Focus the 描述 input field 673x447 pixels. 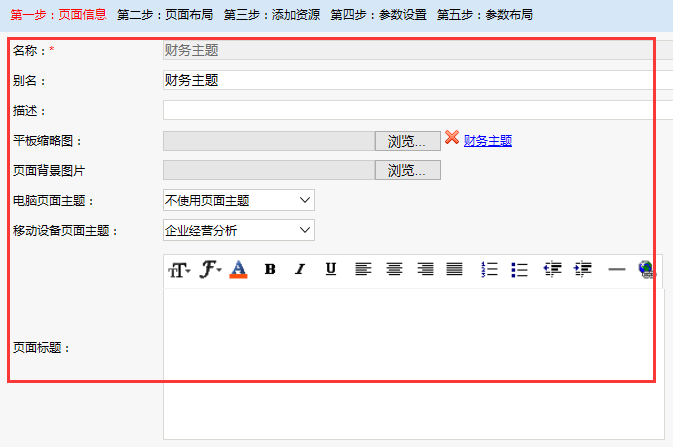[x=418, y=110]
